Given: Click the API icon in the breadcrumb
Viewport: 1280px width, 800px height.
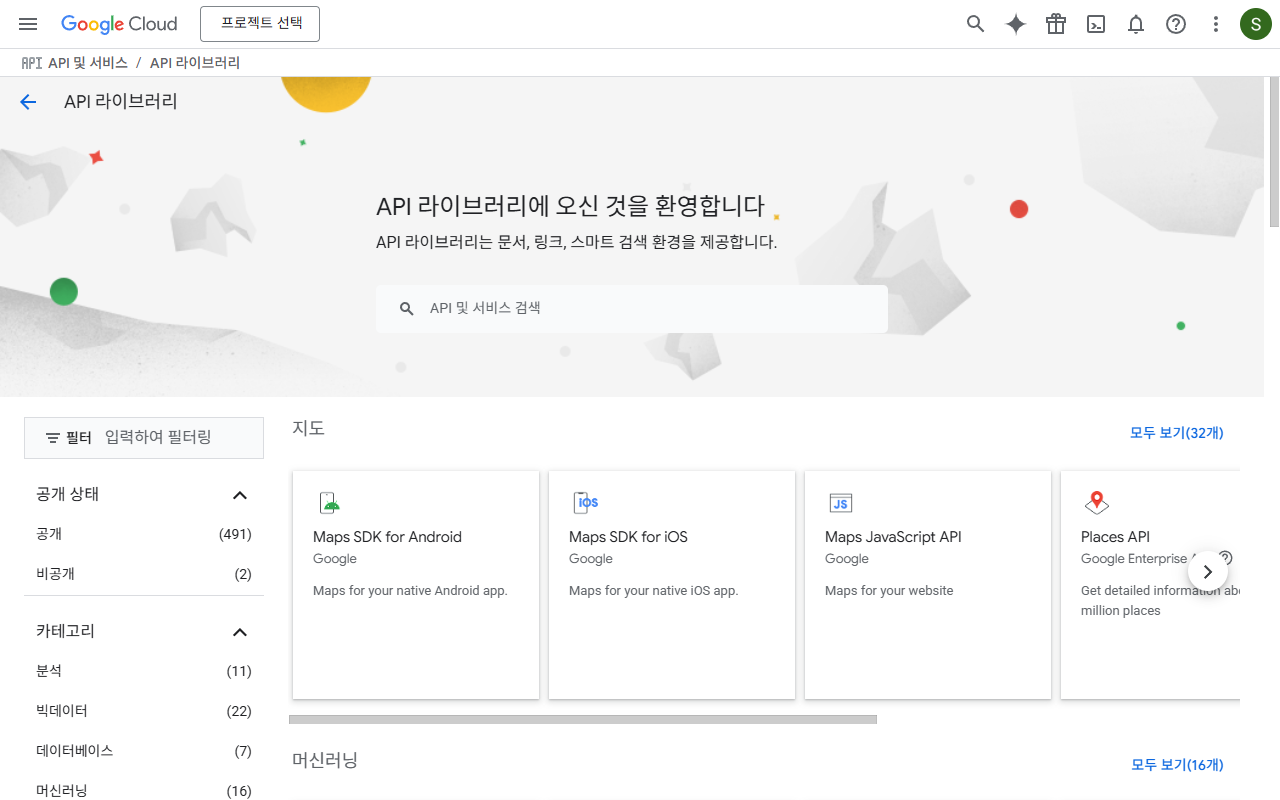Looking at the screenshot, I should [32, 63].
